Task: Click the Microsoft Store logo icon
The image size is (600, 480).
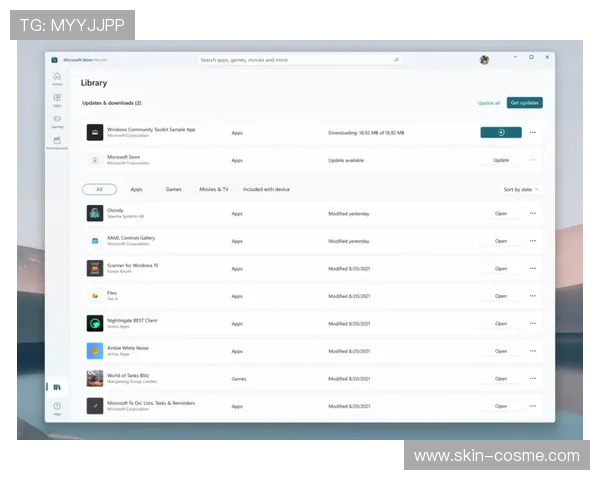Action: tap(54, 60)
